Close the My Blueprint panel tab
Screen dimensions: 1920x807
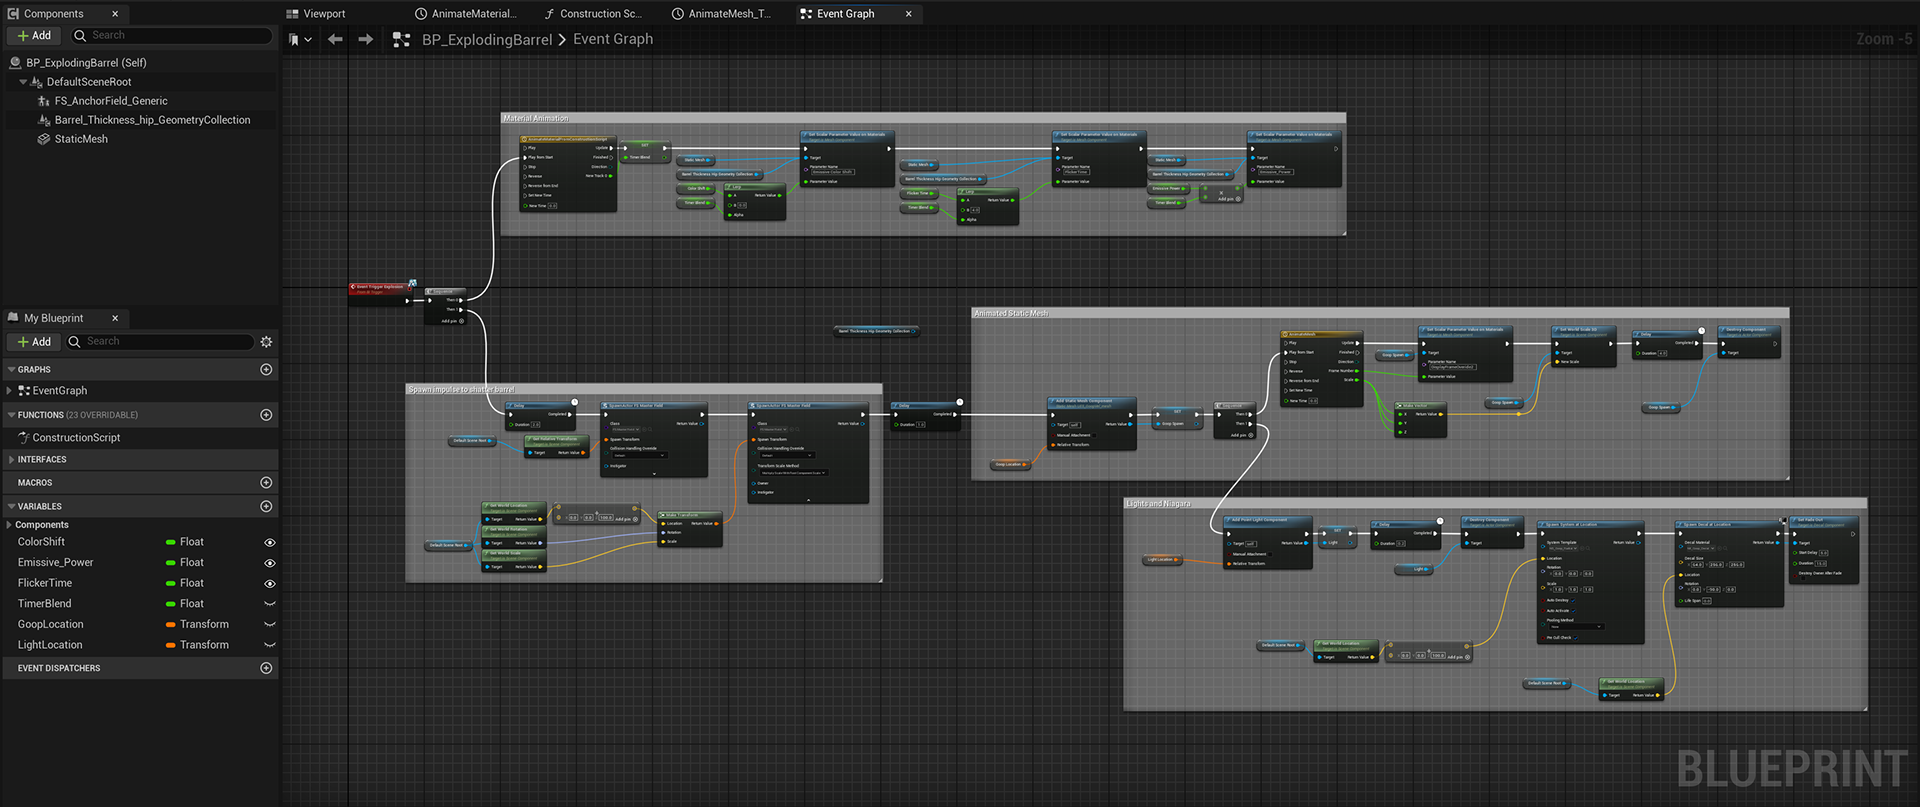[115, 318]
